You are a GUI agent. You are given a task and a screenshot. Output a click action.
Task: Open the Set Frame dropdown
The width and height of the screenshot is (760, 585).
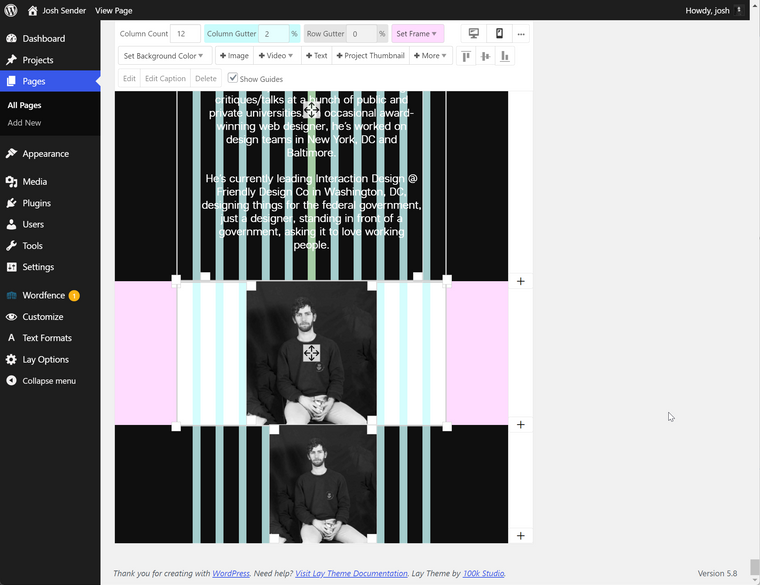tap(417, 34)
